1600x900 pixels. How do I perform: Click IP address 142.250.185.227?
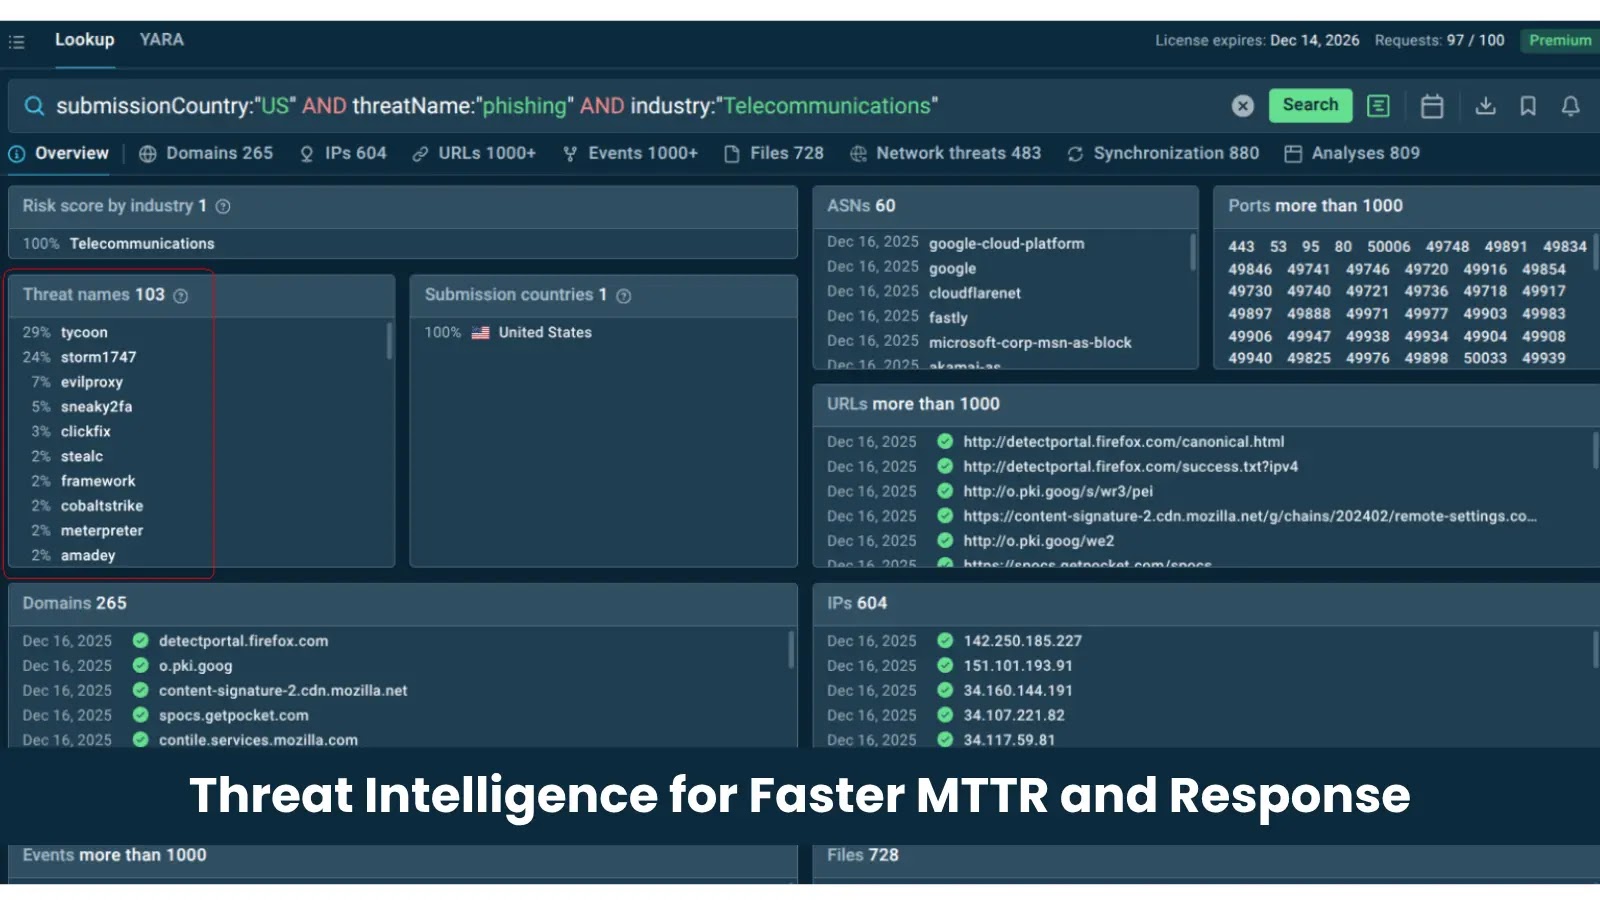tap(1022, 641)
